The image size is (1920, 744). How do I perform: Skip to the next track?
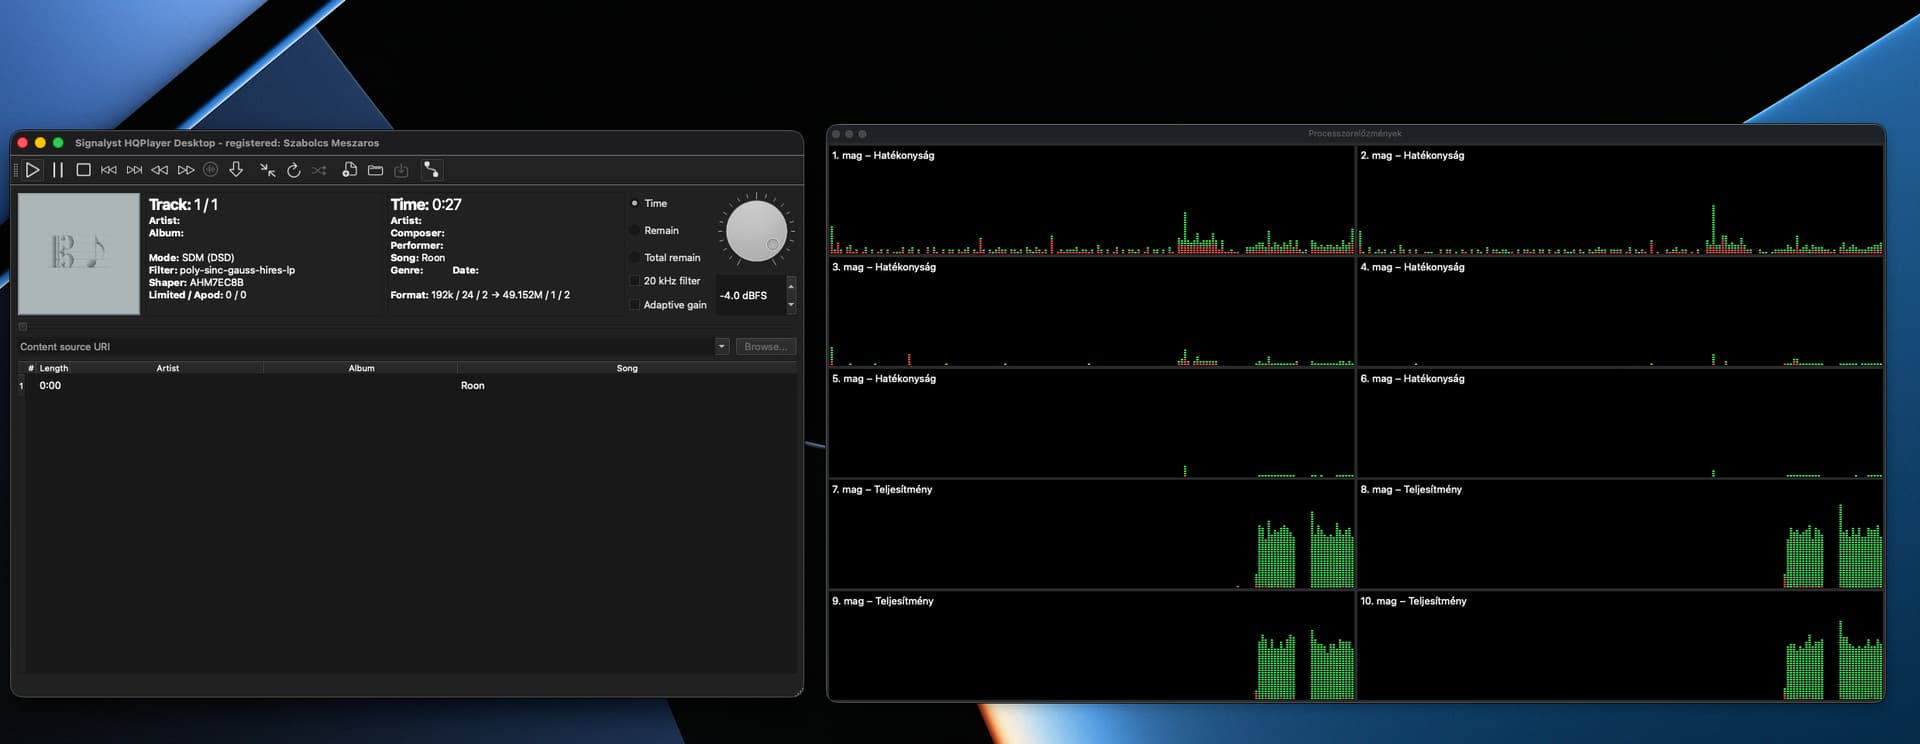click(x=134, y=170)
